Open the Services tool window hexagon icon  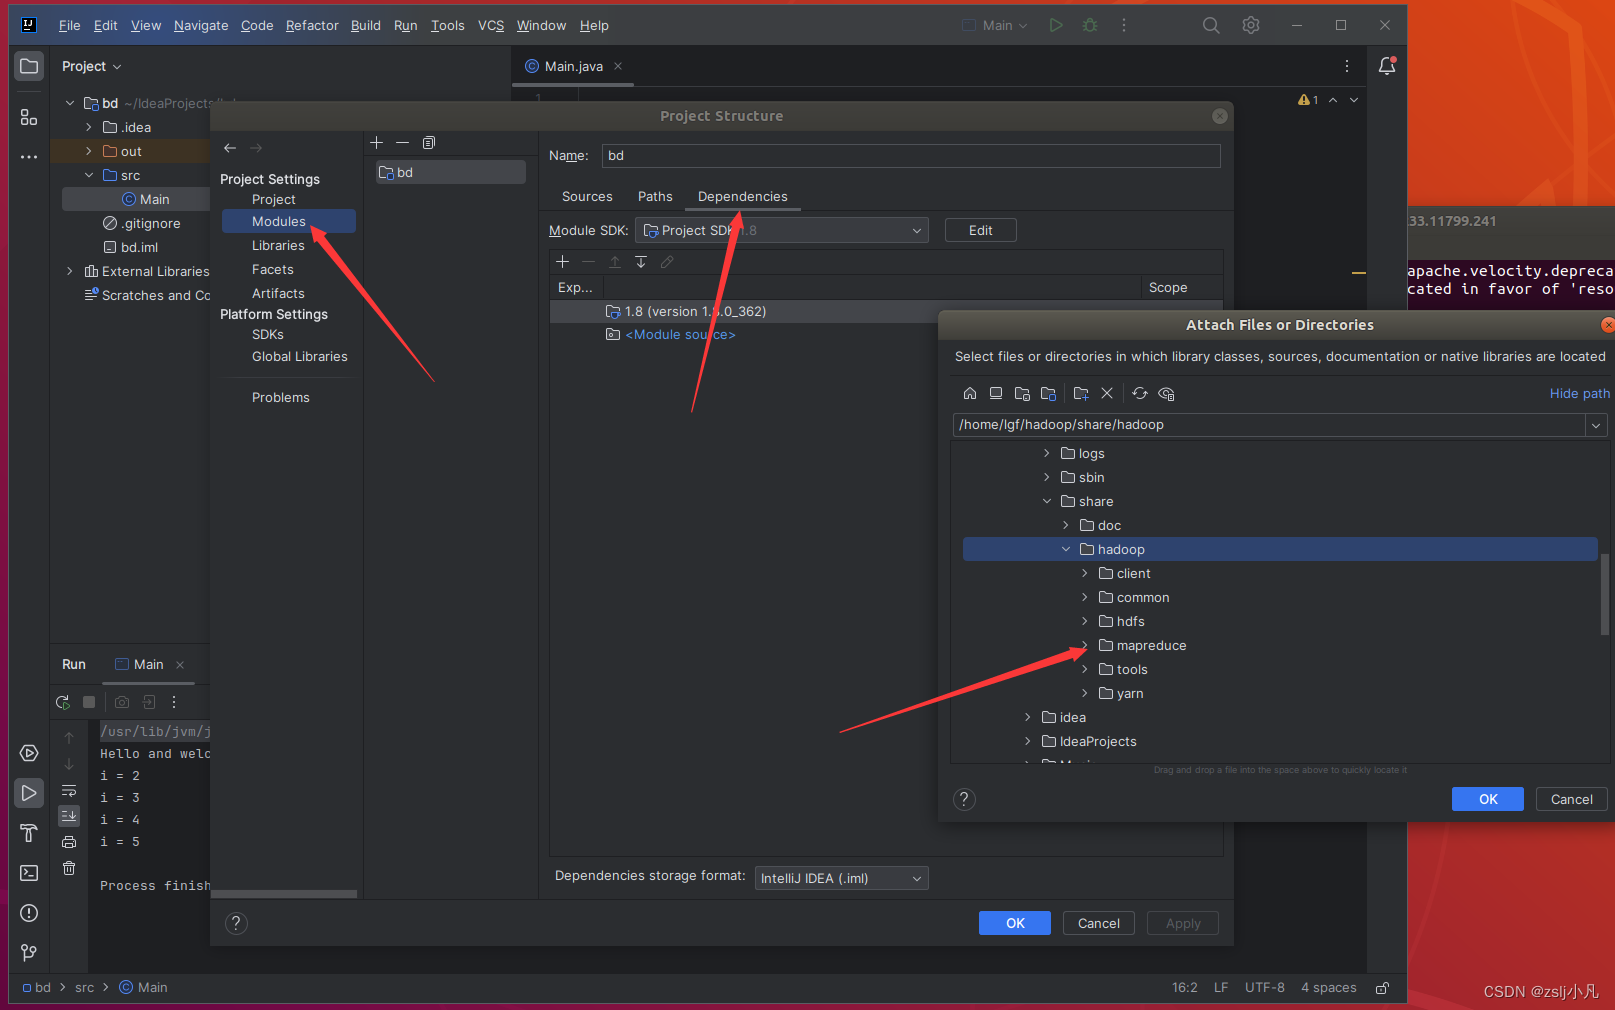[x=29, y=753]
